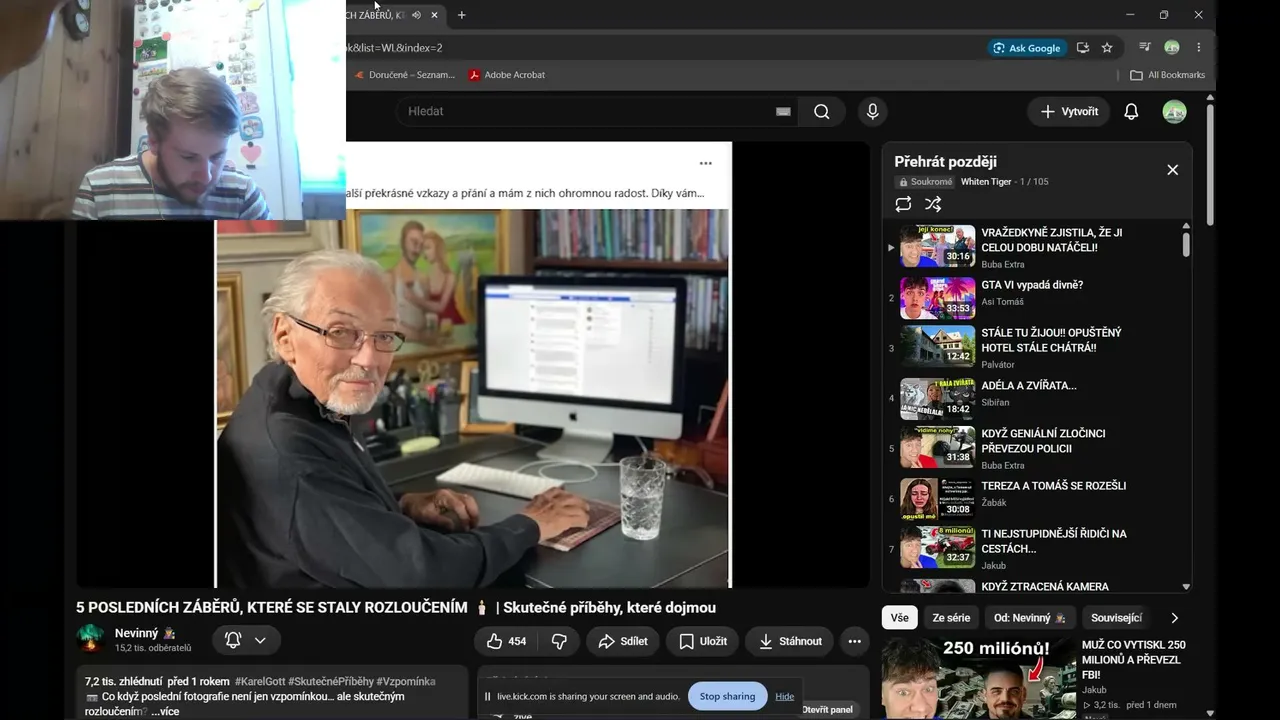Open the GTA VI vypadá divně? thumbnail
This screenshot has height=720, width=1280.
coord(938,298)
